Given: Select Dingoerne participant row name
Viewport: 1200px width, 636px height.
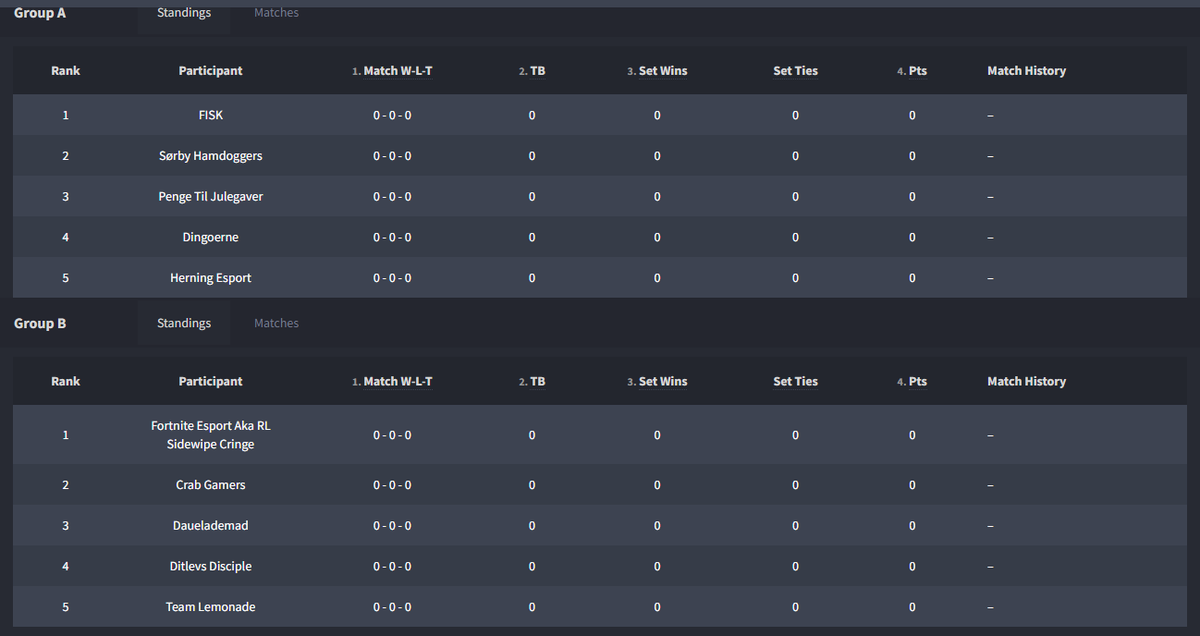Looking at the screenshot, I should [x=211, y=237].
